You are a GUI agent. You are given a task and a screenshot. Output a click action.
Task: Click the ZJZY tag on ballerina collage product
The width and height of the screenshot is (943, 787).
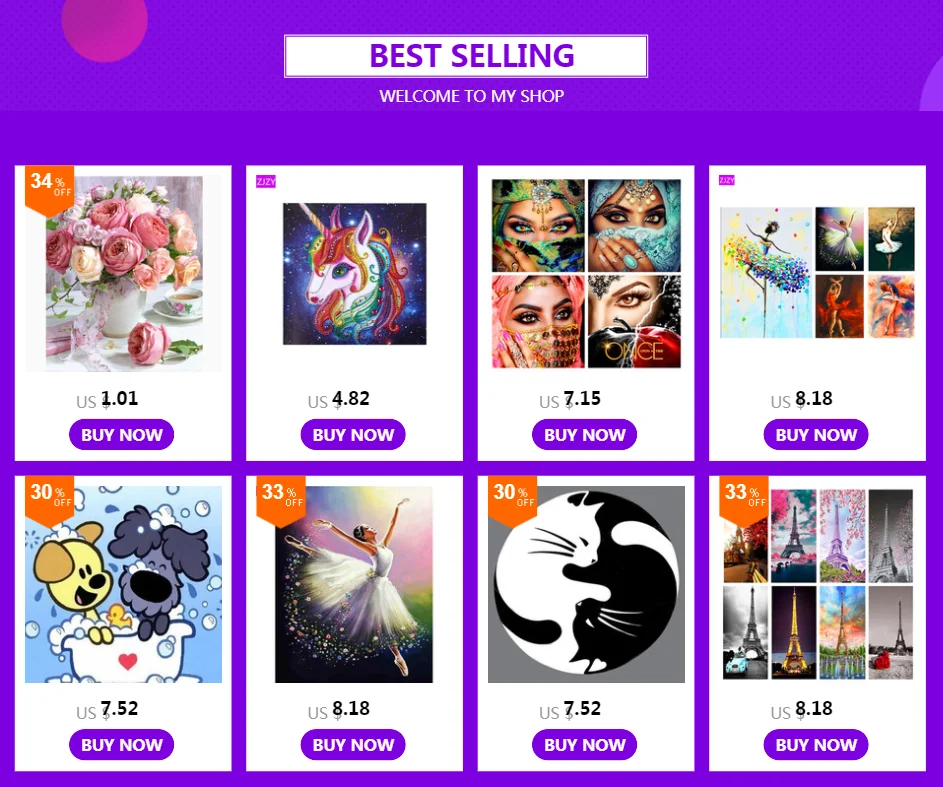(726, 180)
